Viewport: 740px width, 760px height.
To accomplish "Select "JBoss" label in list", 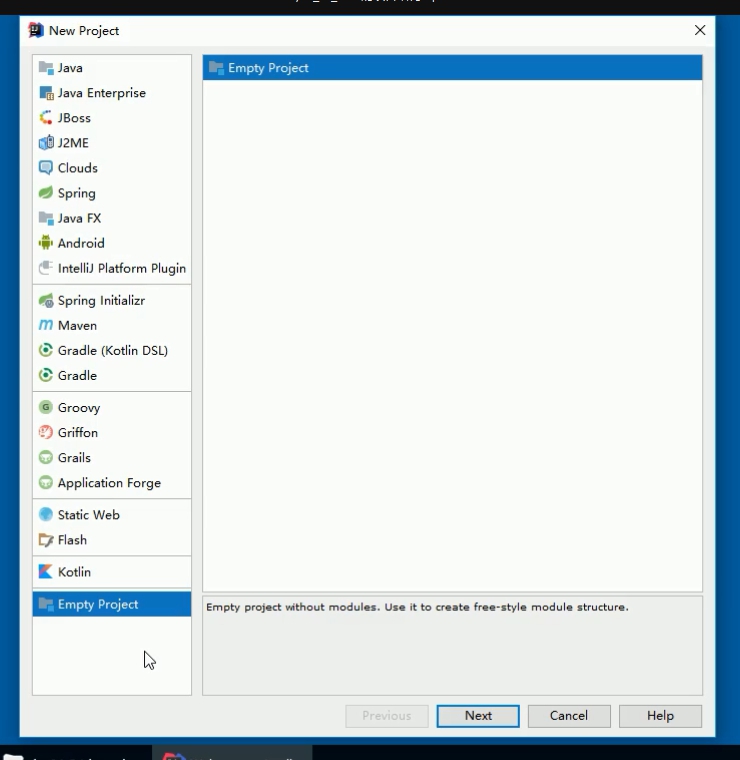I will tap(74, 118).
